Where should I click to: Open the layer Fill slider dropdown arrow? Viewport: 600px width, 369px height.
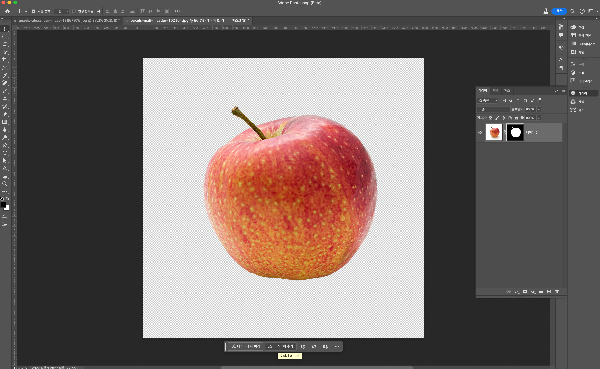pyautogui.click(x=538, y=118)
